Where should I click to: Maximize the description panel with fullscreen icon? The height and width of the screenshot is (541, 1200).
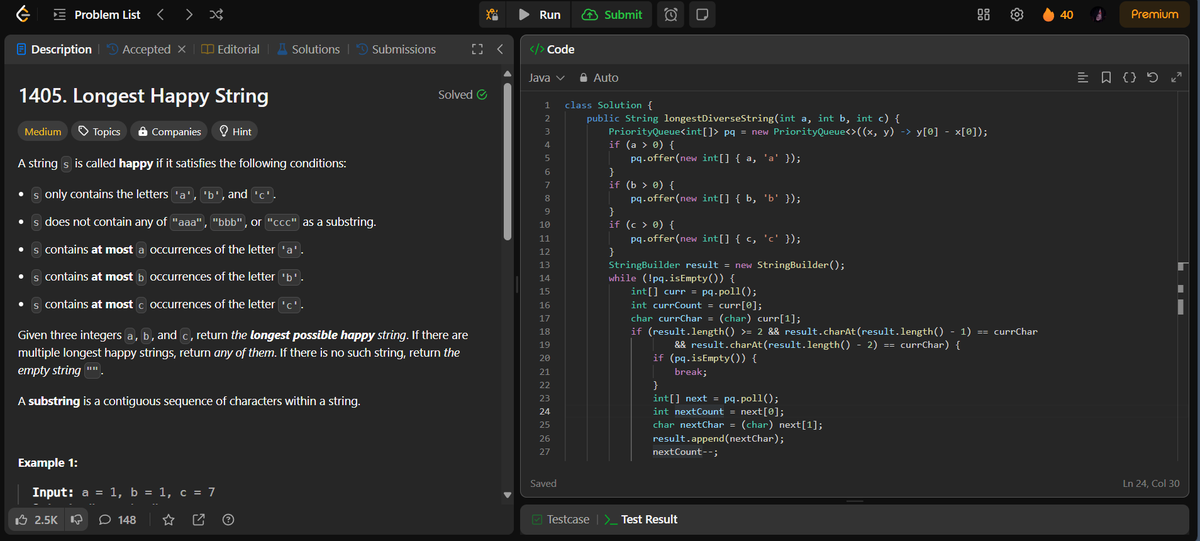[478, 49]
